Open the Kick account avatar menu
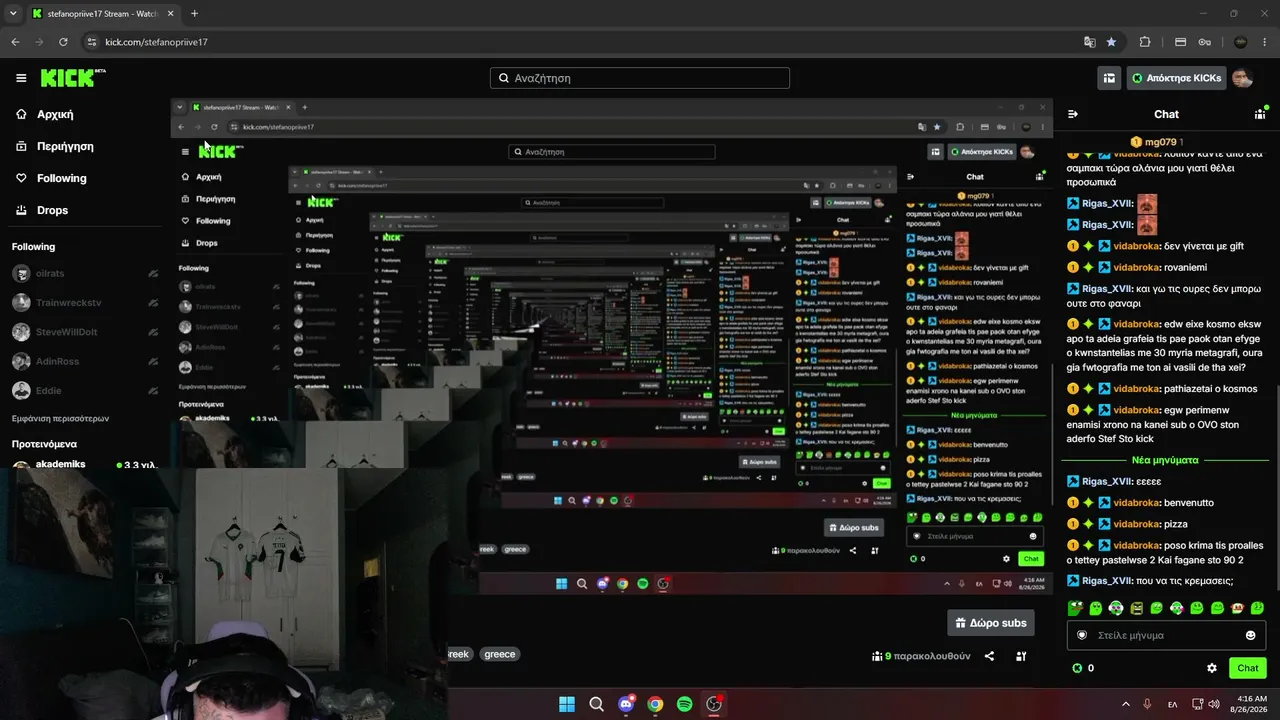The width and height of the screenshot is (1280, 720). (1242, 78)
